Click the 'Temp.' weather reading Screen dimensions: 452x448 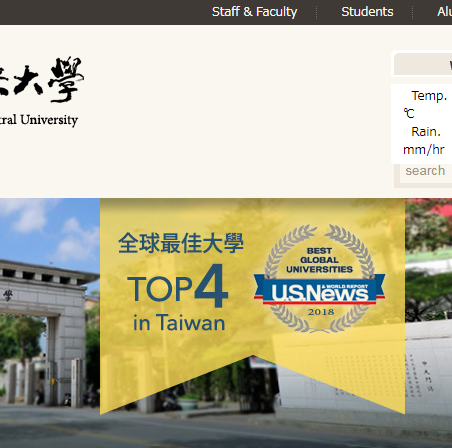point(429,96)
